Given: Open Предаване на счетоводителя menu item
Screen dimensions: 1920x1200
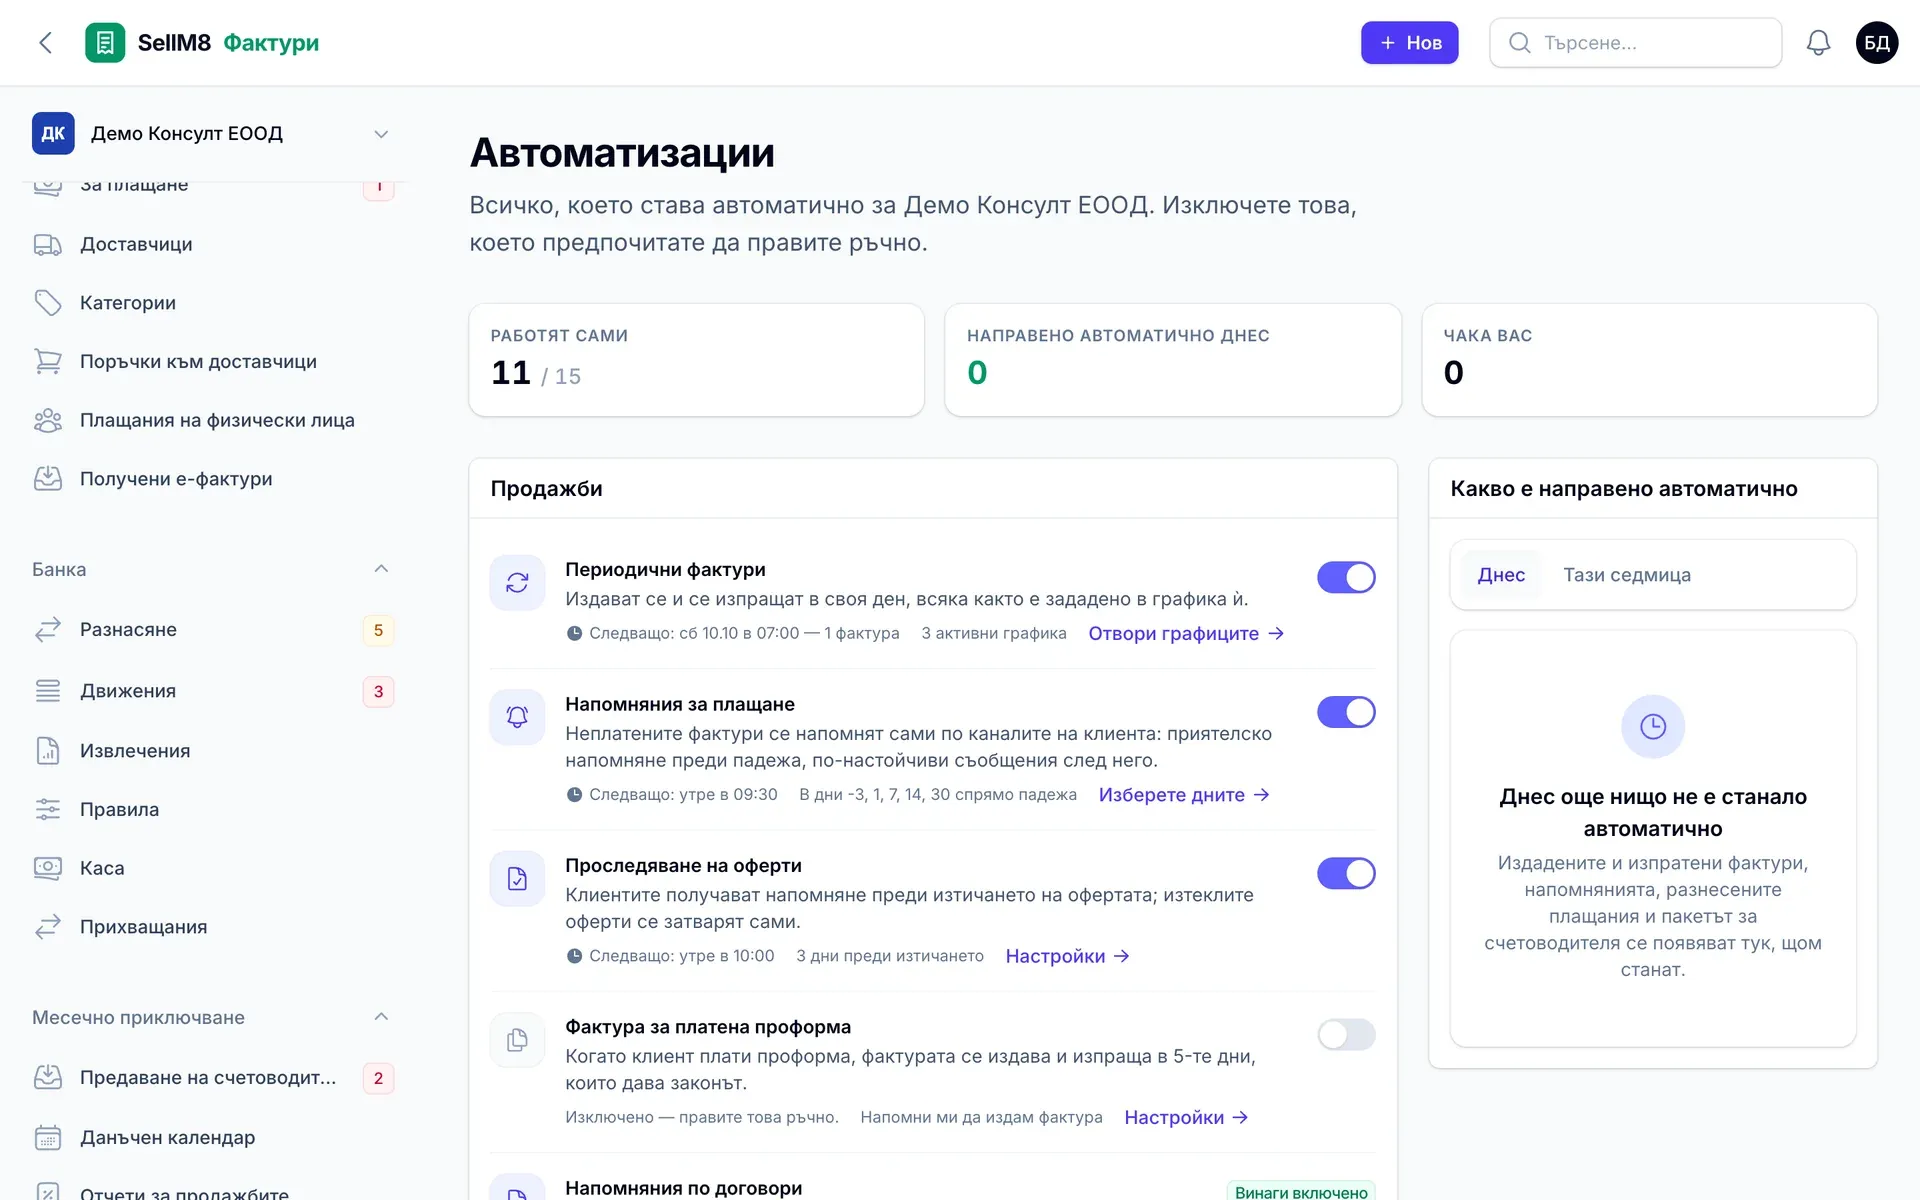Looking at the screenshot, I should coord(213,1078).
